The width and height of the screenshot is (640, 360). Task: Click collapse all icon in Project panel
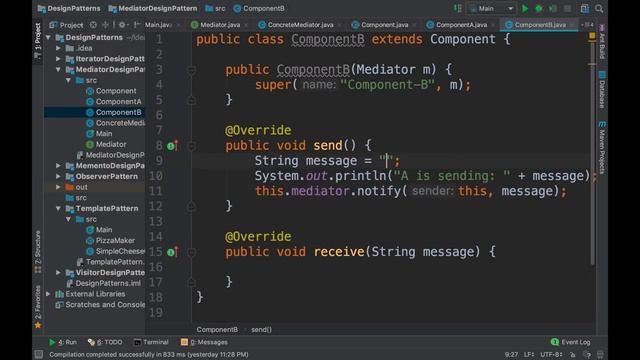coord(105,25)
